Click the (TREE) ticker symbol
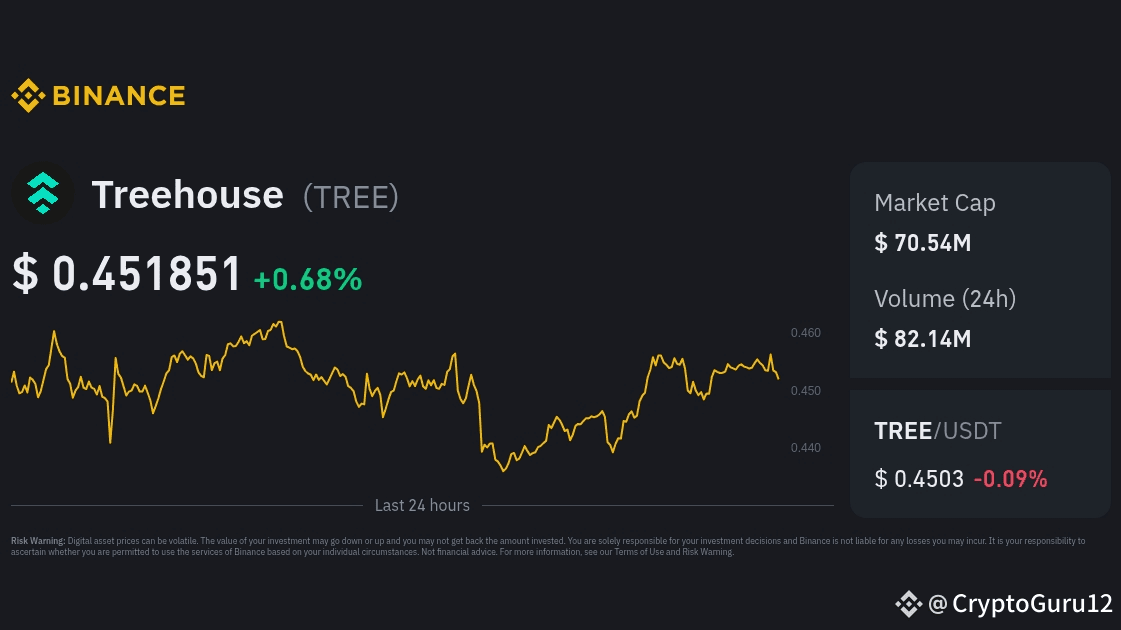Viewport: 1121px width, 630px height. [350, 197]
